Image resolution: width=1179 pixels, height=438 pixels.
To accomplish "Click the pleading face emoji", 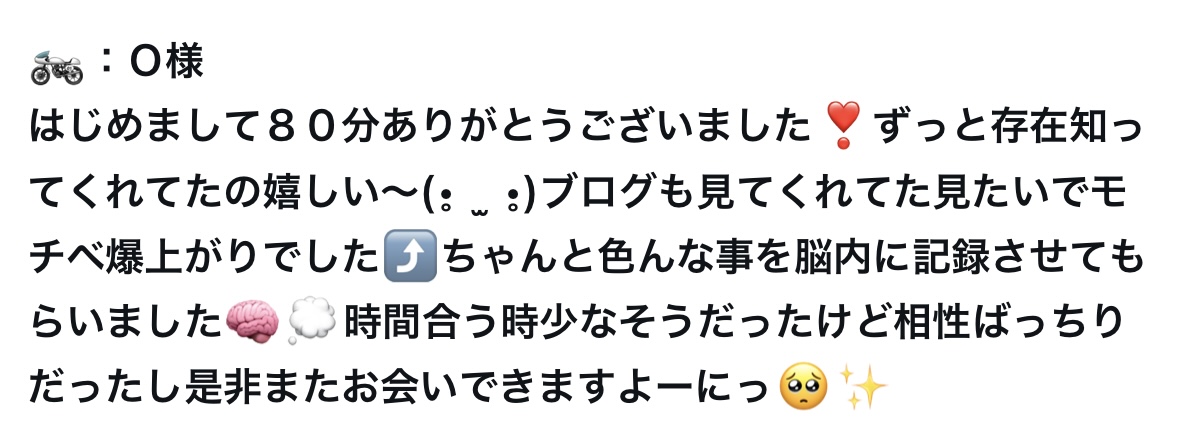I will pos(805,388).
